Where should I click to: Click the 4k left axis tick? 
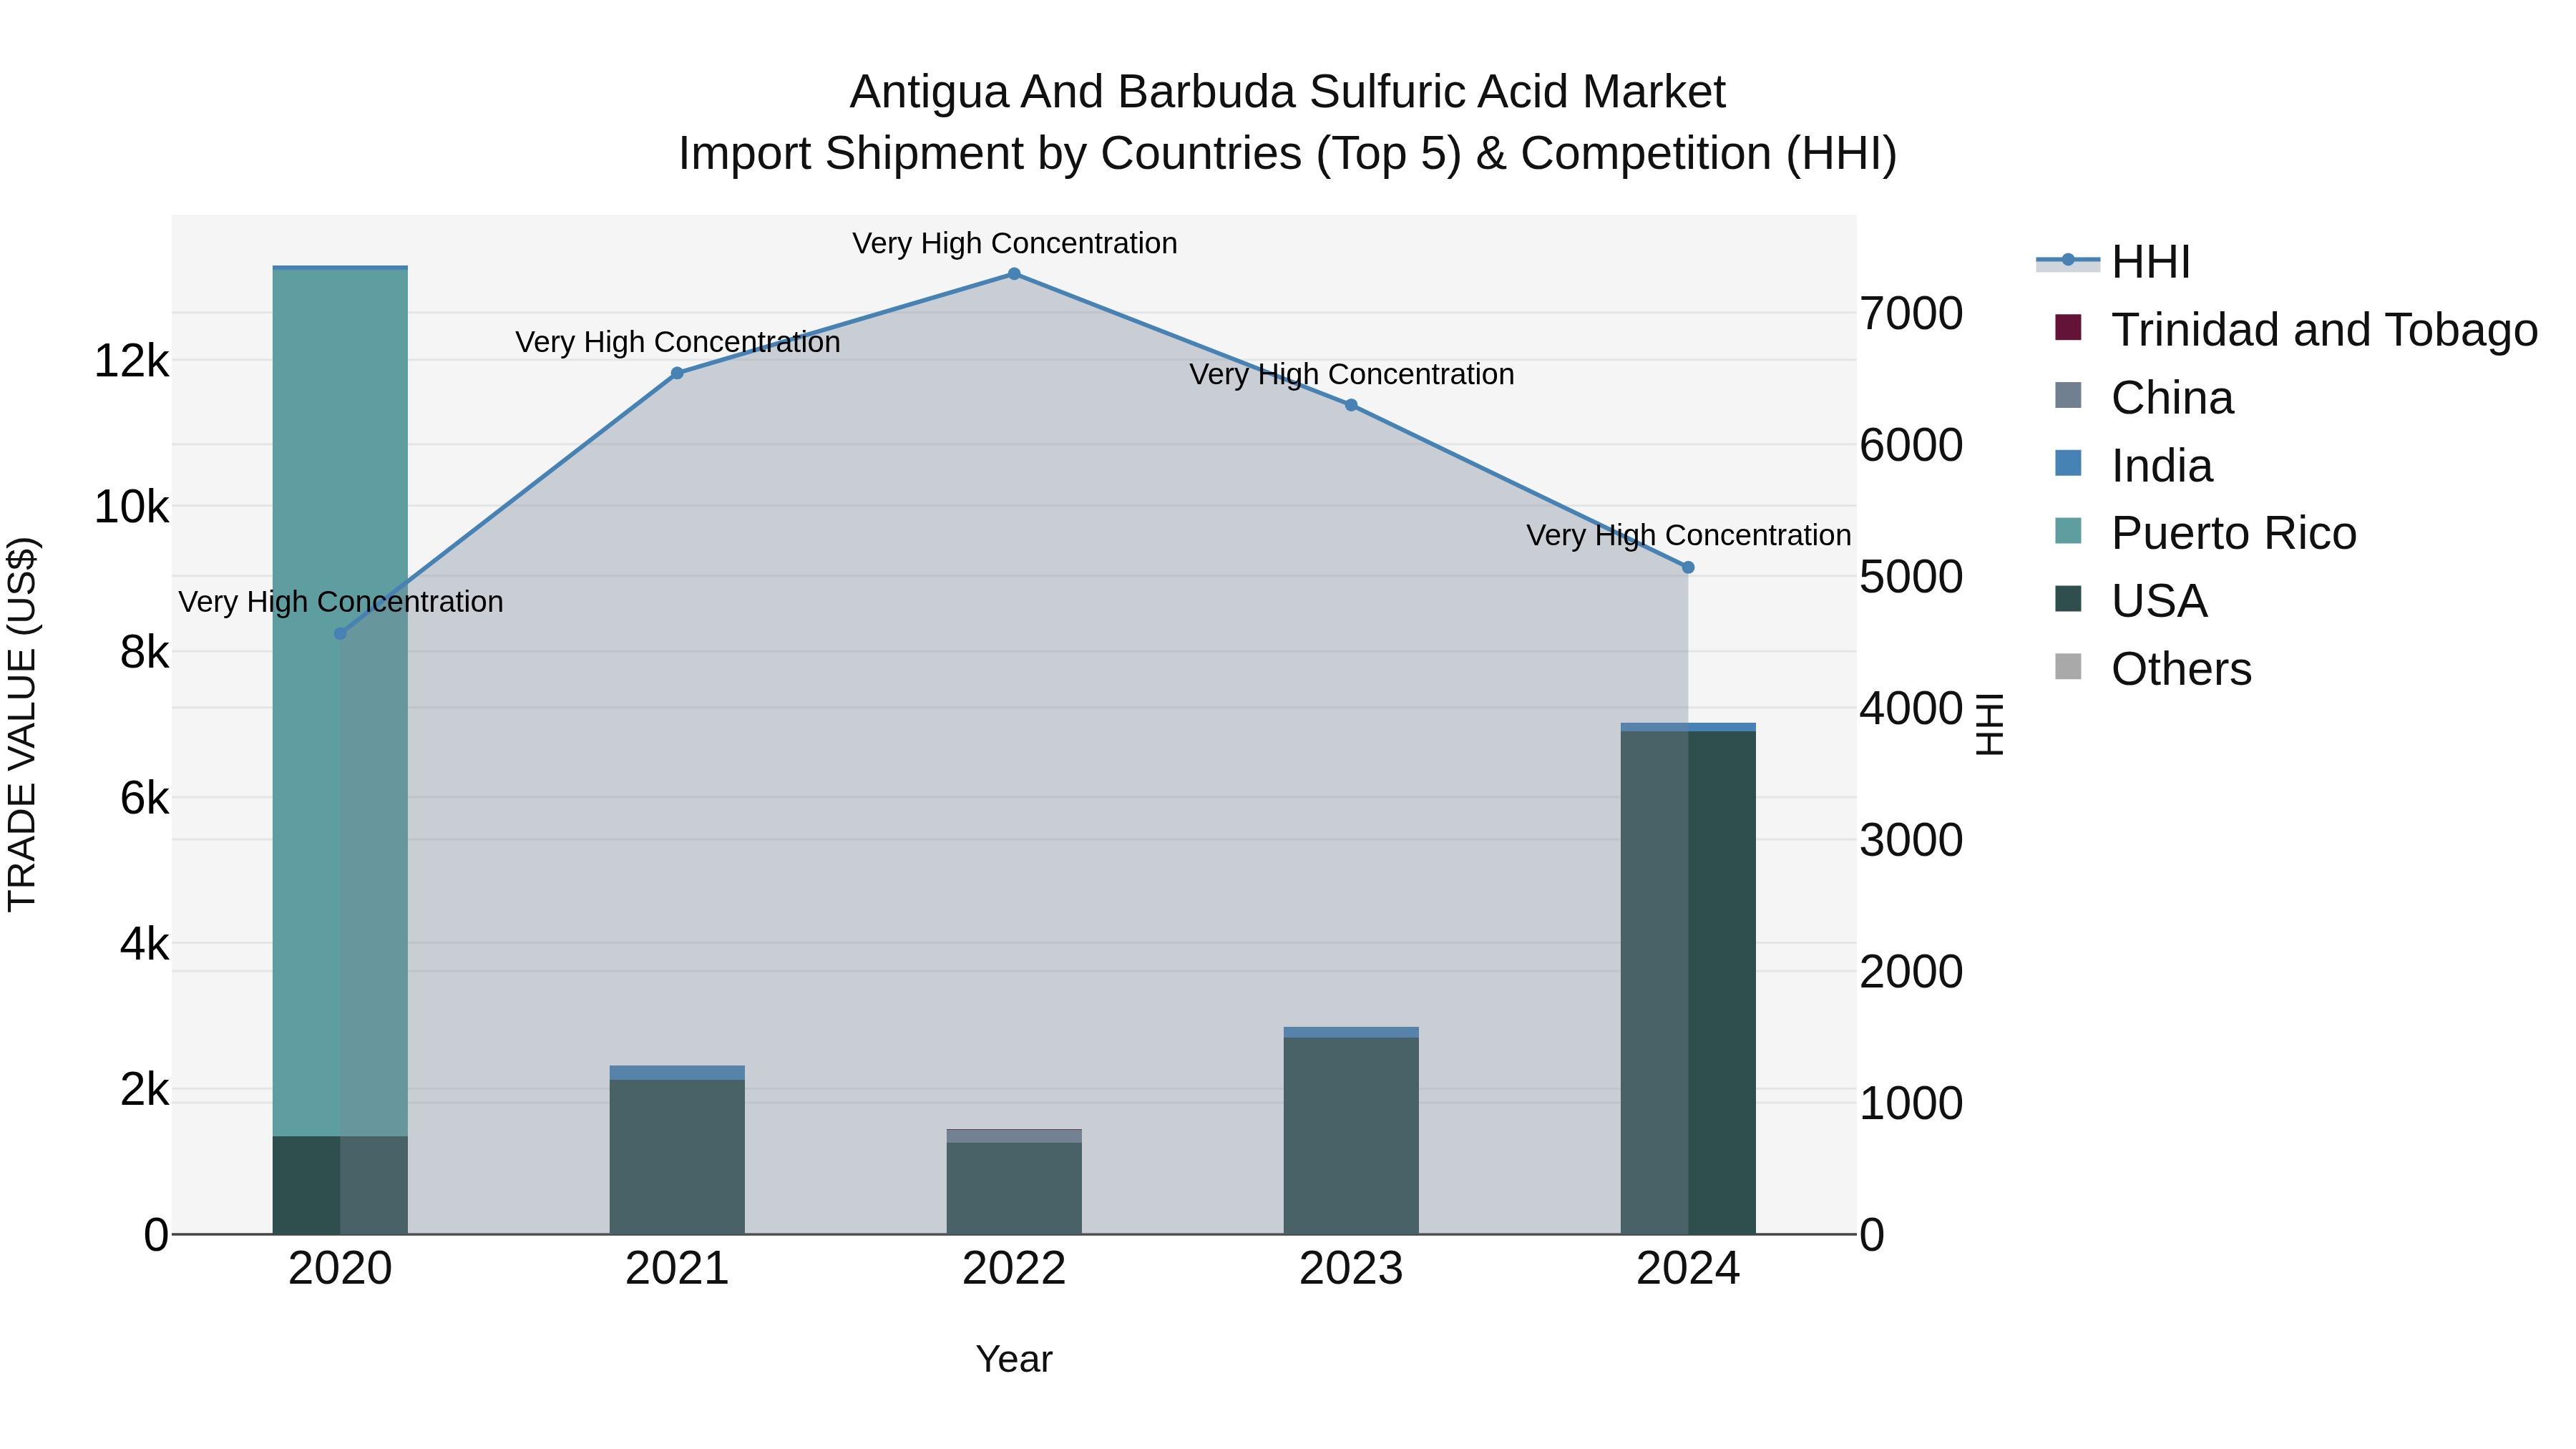[144, 944]
